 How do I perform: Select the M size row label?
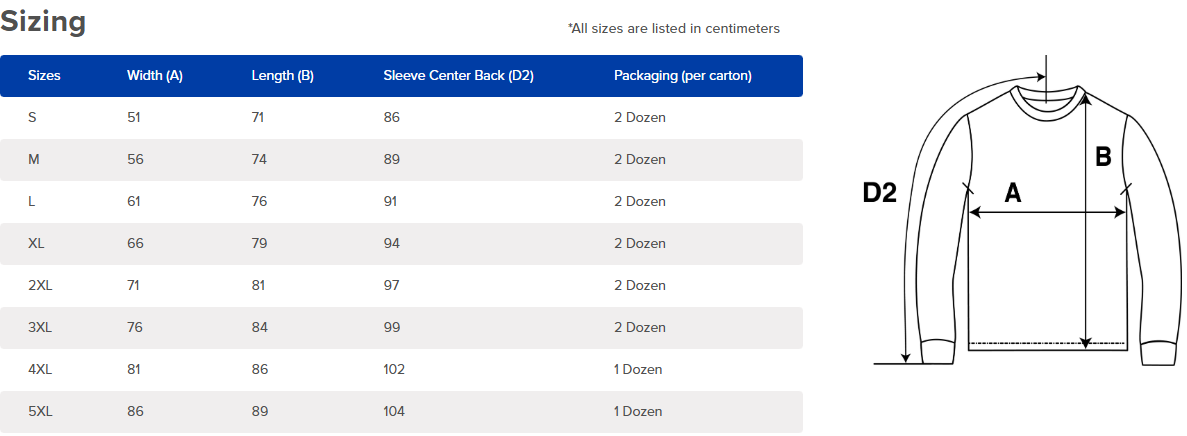[x=33, y=160]
